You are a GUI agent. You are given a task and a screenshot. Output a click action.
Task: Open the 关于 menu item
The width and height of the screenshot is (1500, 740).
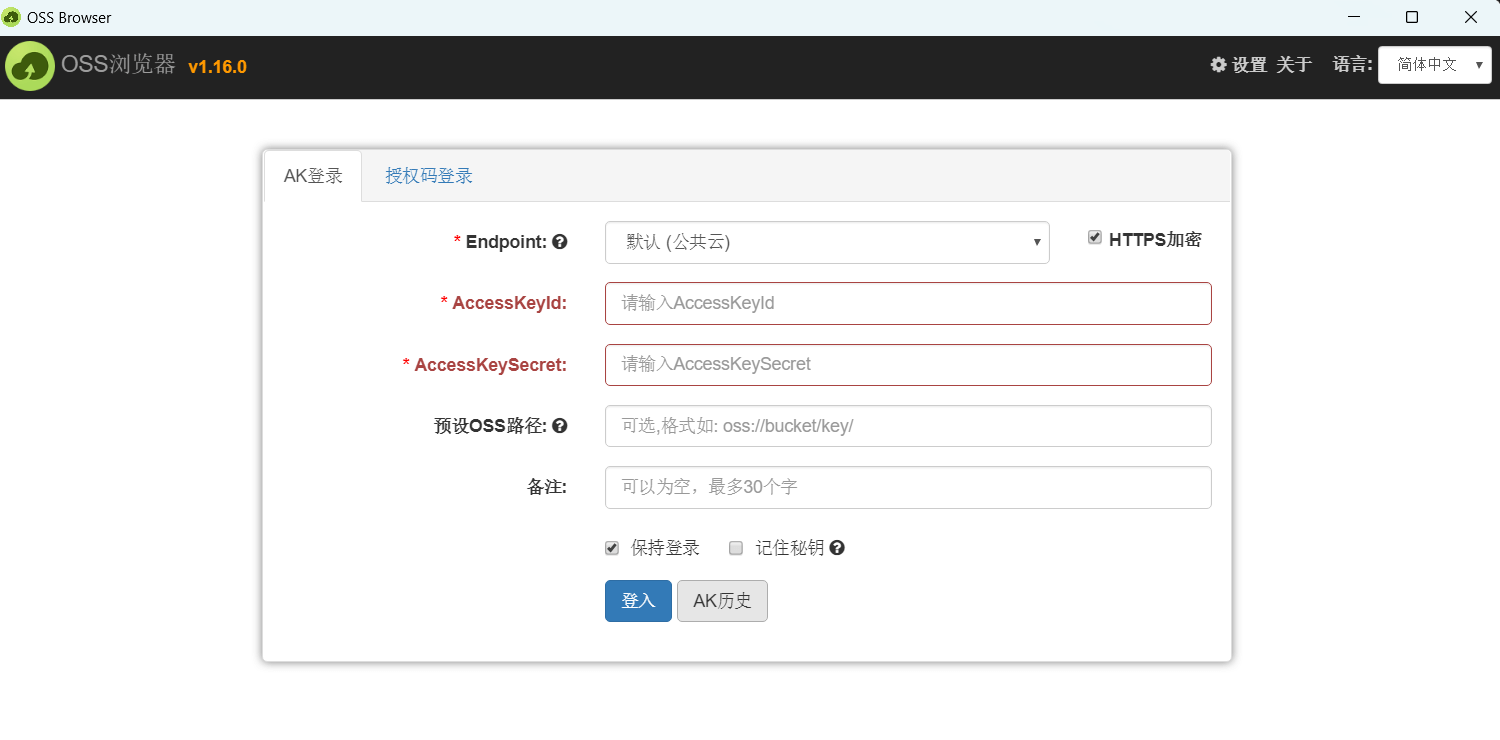pyautogui.click(x=1294, y=65)
